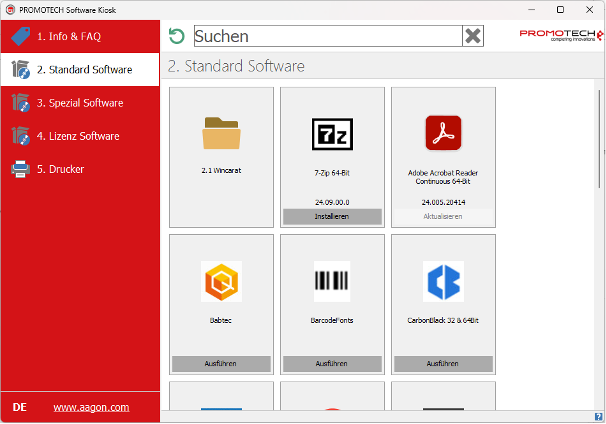Click the PROMOTECH logo top right
The height and width of the screenshot is (424, 606).
pos(561,35)
